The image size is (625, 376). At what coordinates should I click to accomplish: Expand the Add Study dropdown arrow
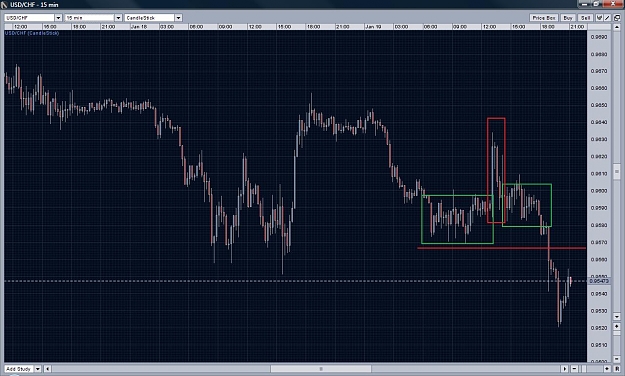(x=38, y=369)
